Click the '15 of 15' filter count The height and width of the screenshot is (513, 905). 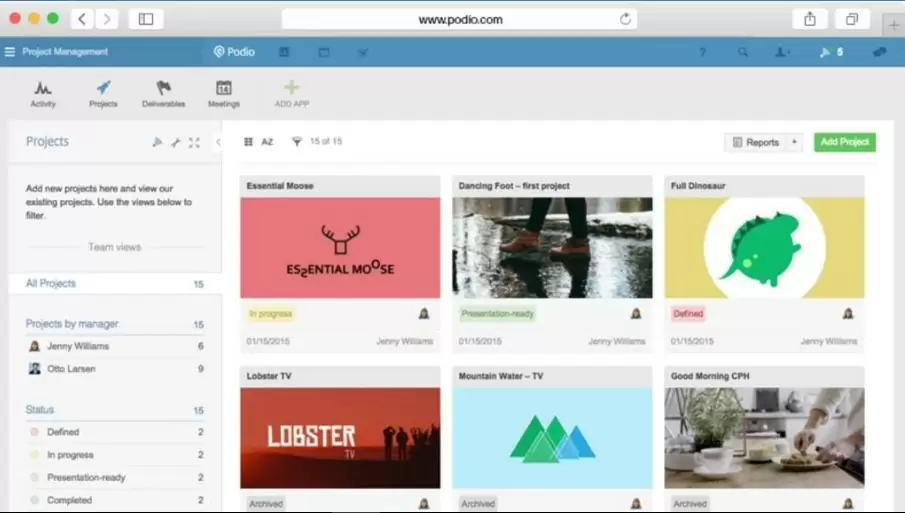point(326,141)
